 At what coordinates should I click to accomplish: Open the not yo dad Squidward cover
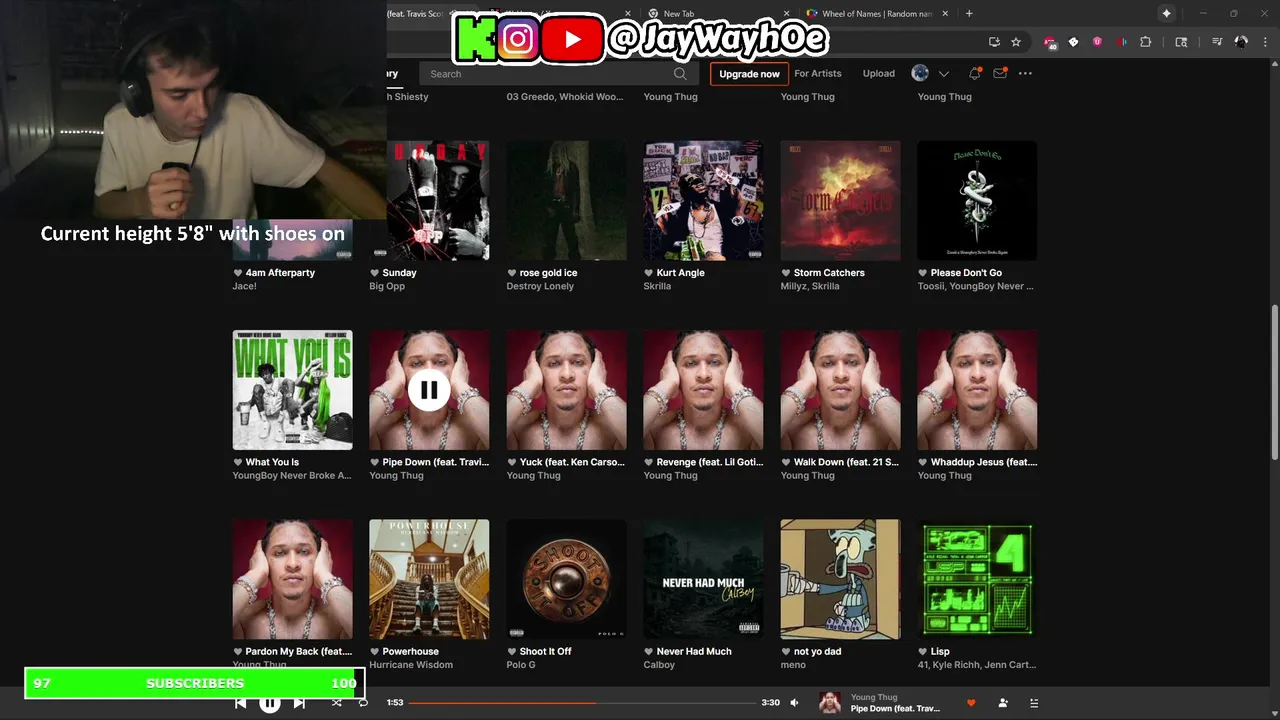click(x=840, y=579)
